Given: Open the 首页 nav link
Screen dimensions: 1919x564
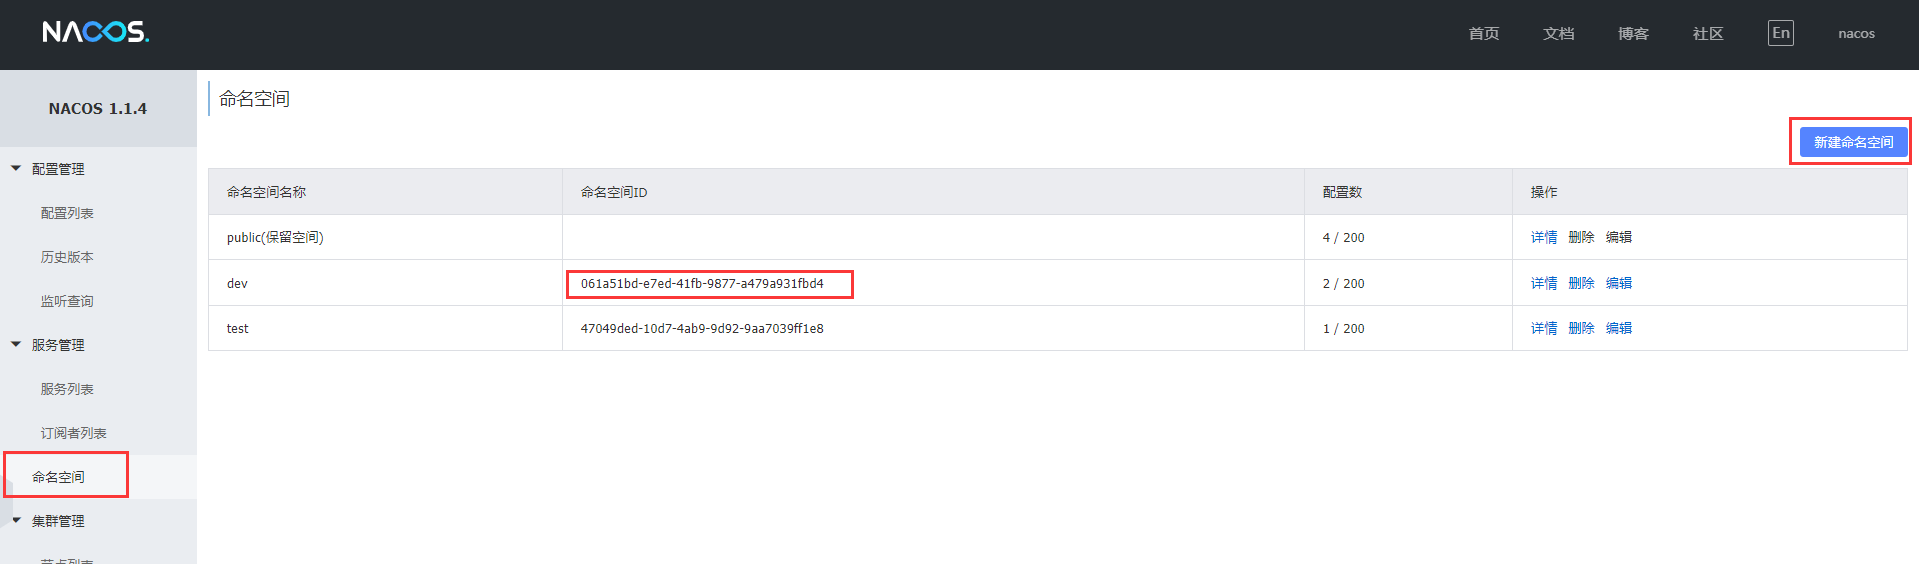Looking at the screenshot, I should coord(1483,34).
